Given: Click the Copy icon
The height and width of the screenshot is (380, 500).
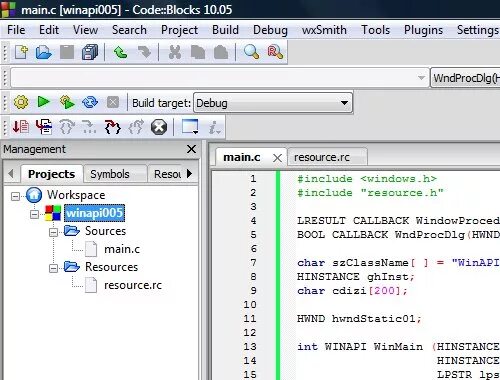Looking at the screenshot, I should [198, 52].
